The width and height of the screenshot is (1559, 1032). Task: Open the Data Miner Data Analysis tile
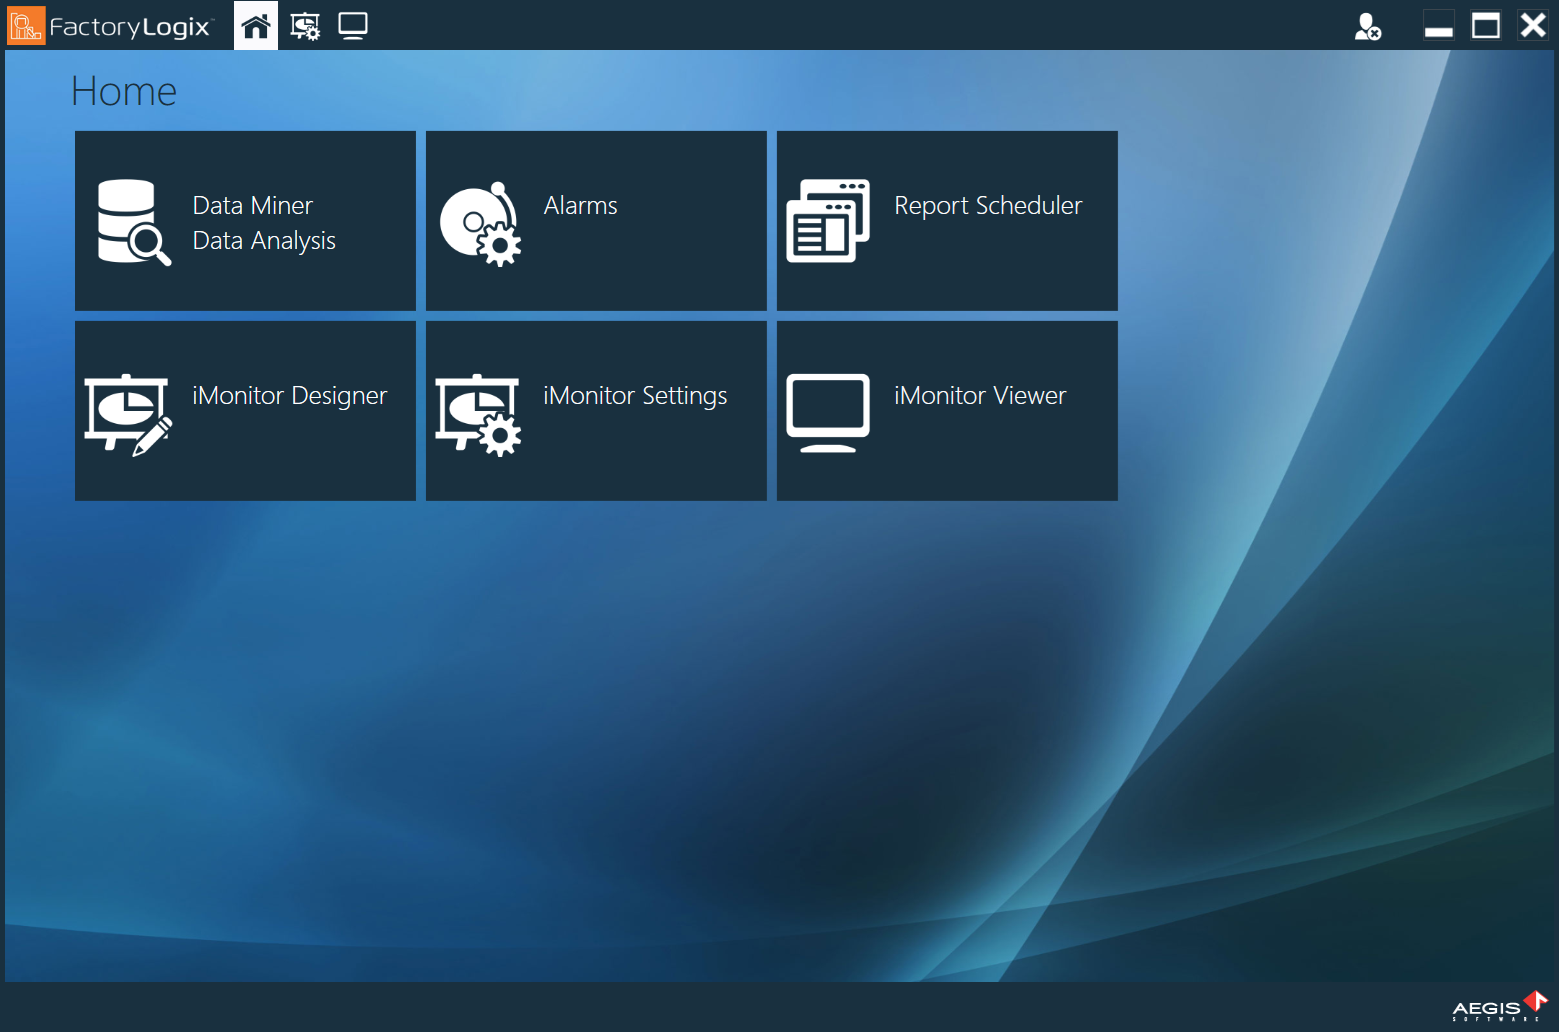coord(264,223)
